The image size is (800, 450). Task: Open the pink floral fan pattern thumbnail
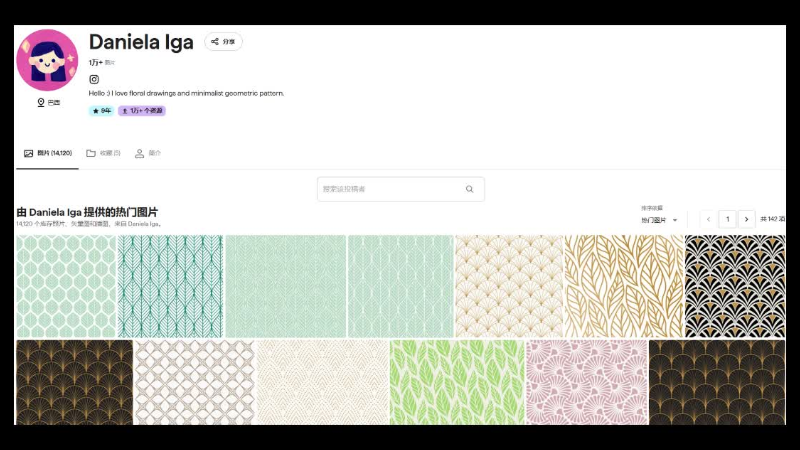point(587,383)
